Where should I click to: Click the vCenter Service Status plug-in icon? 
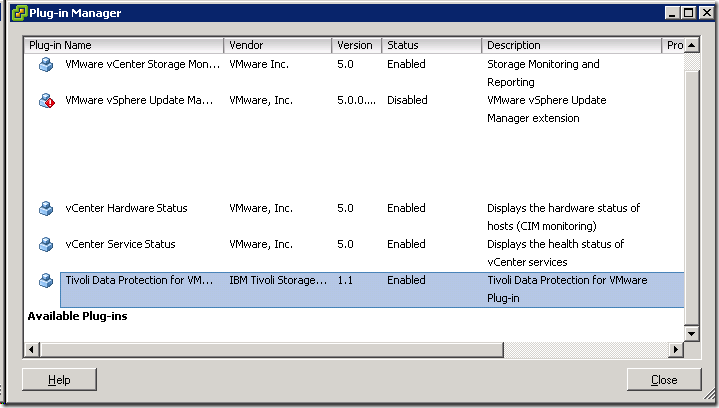coord(46,245)
